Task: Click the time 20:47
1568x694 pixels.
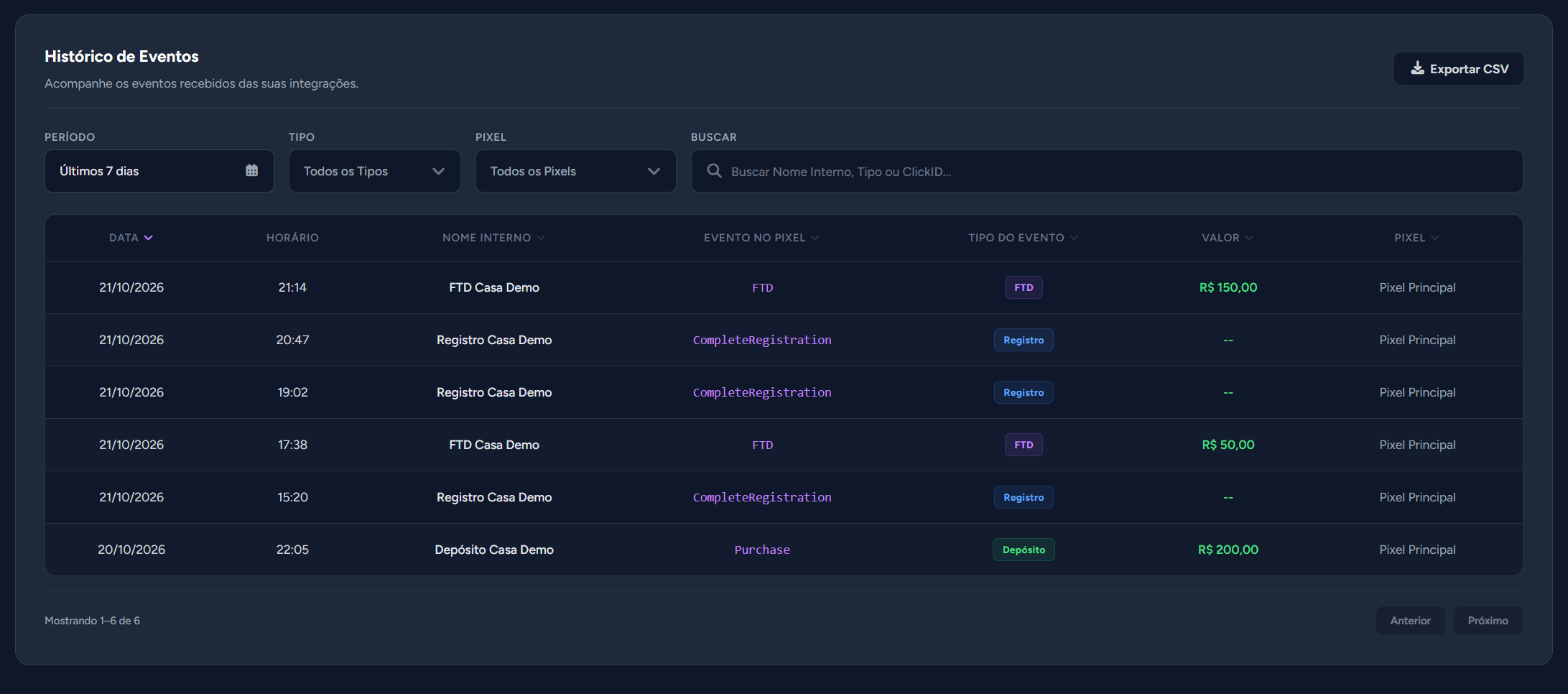Action: (x=292, y=340)
